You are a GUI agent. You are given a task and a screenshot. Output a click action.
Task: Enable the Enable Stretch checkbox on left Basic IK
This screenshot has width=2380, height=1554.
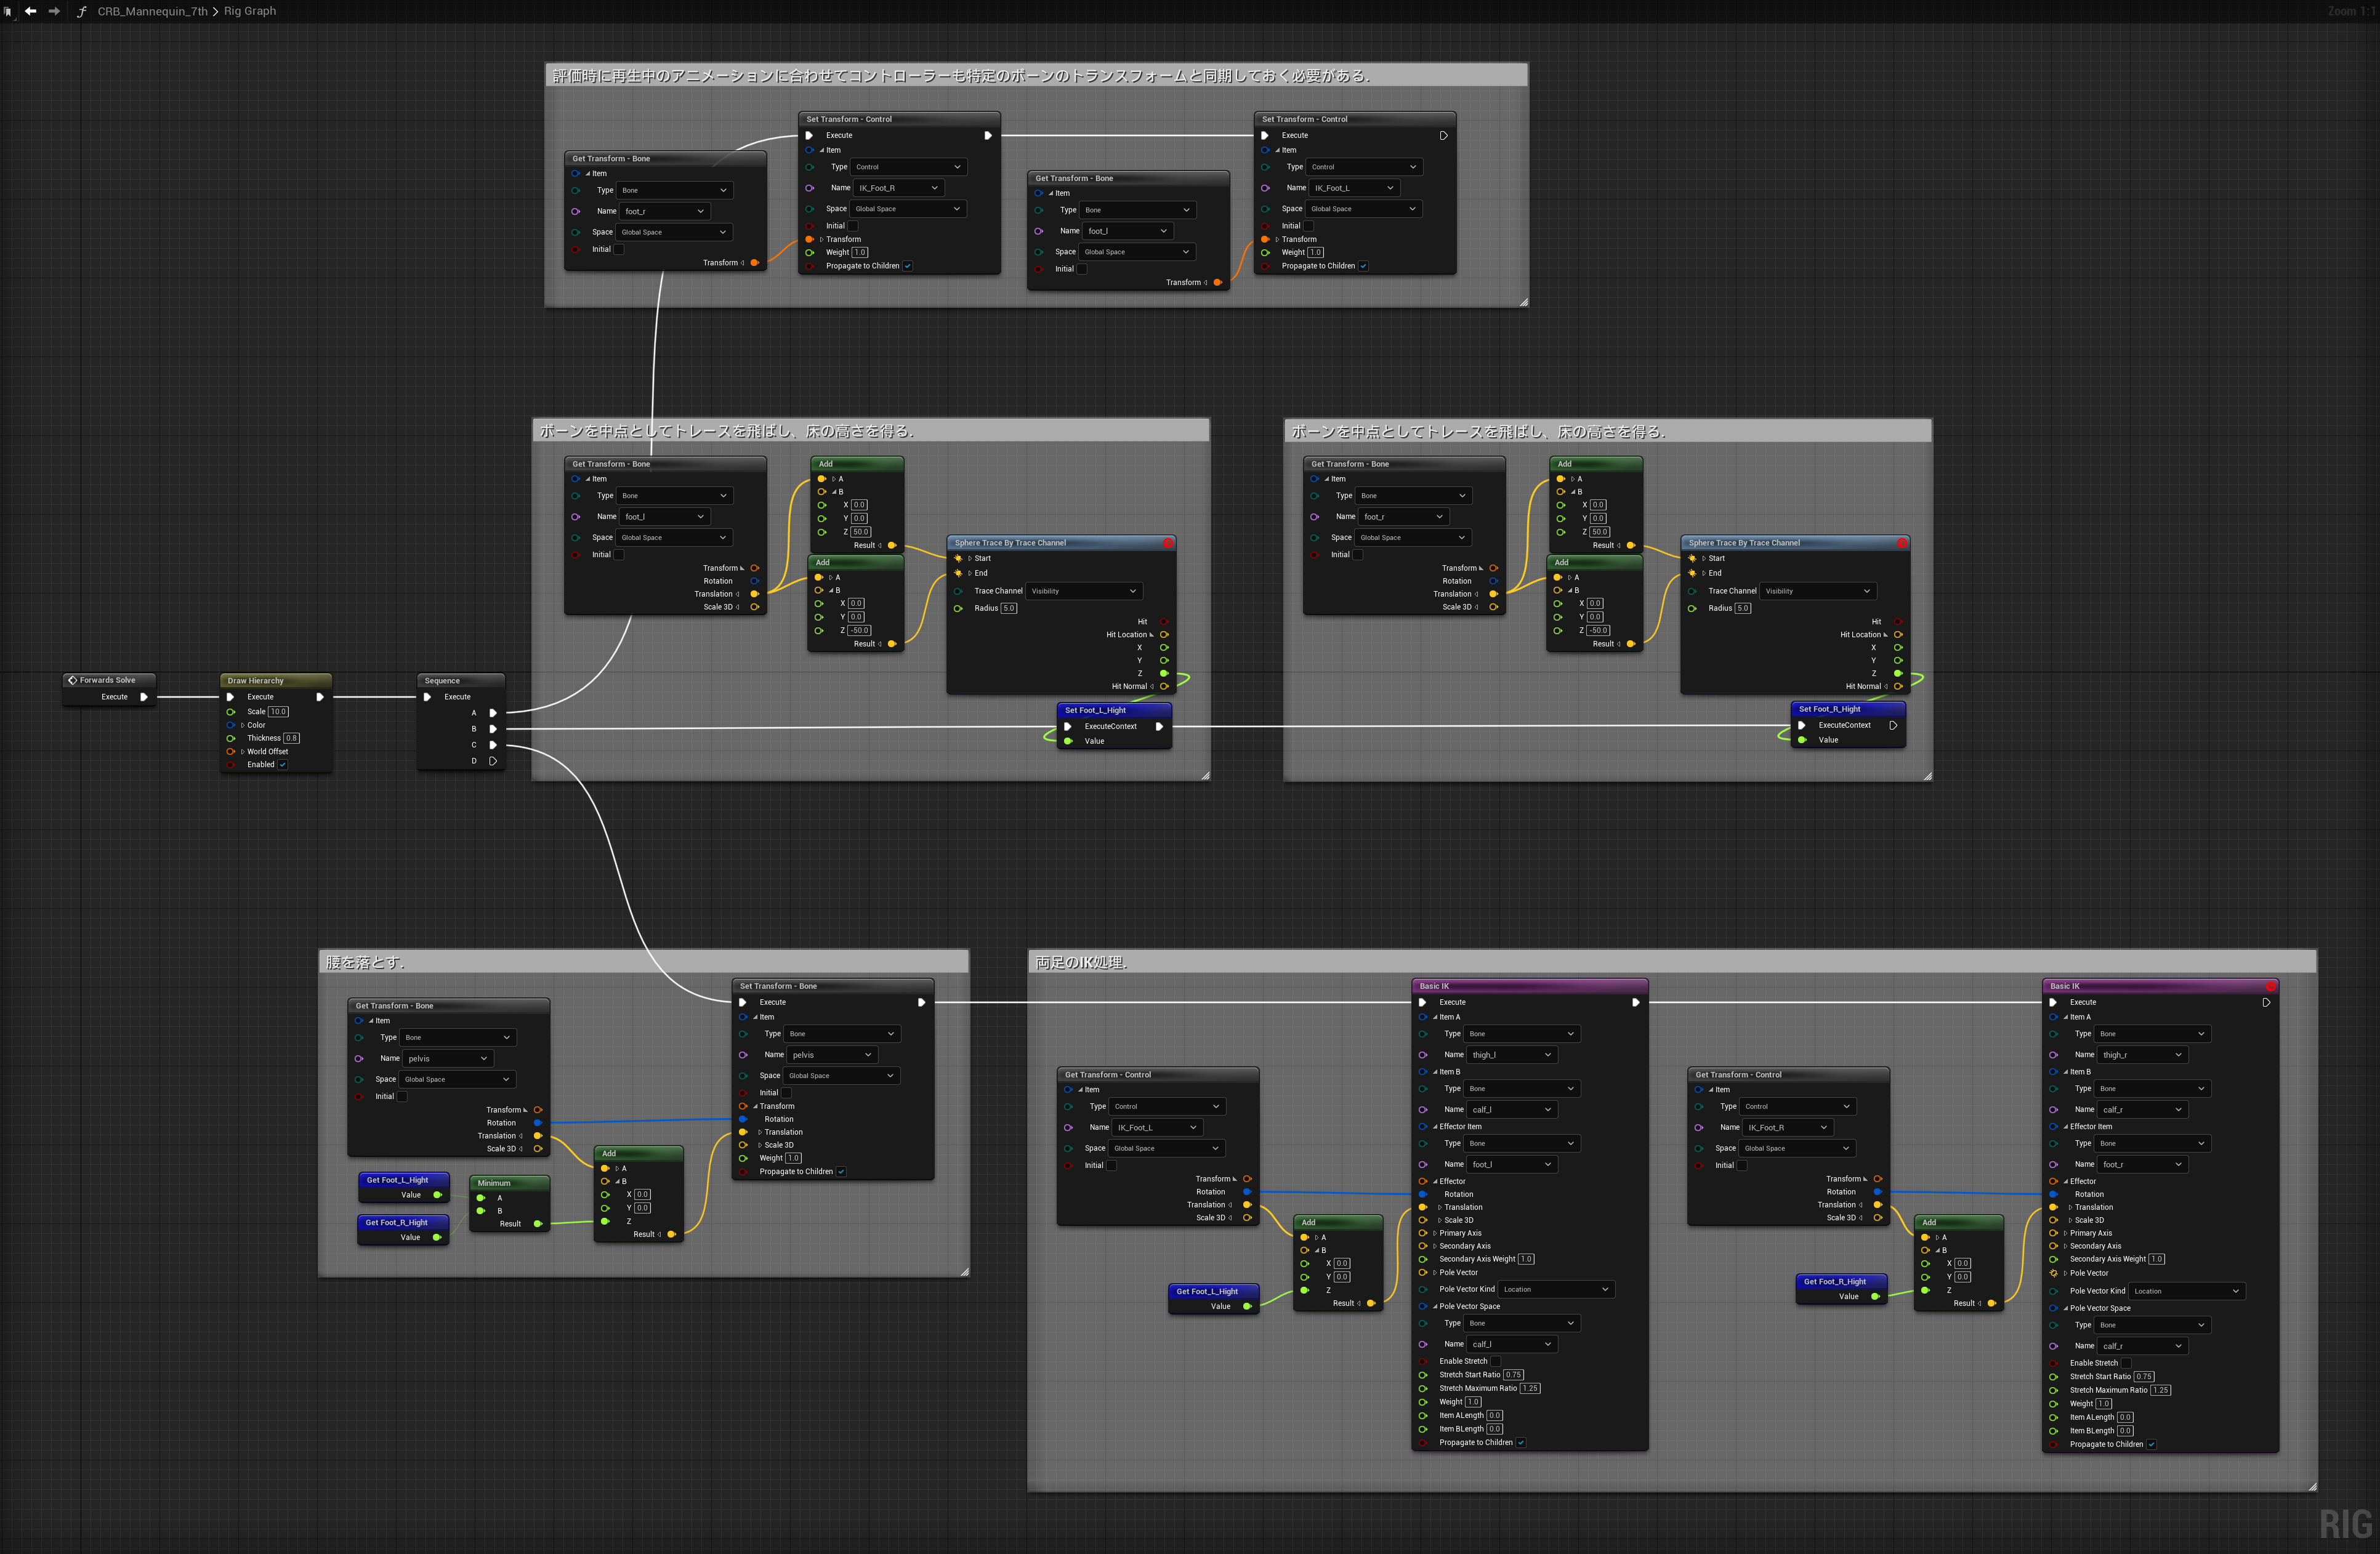click(x=1495, y=1361)
